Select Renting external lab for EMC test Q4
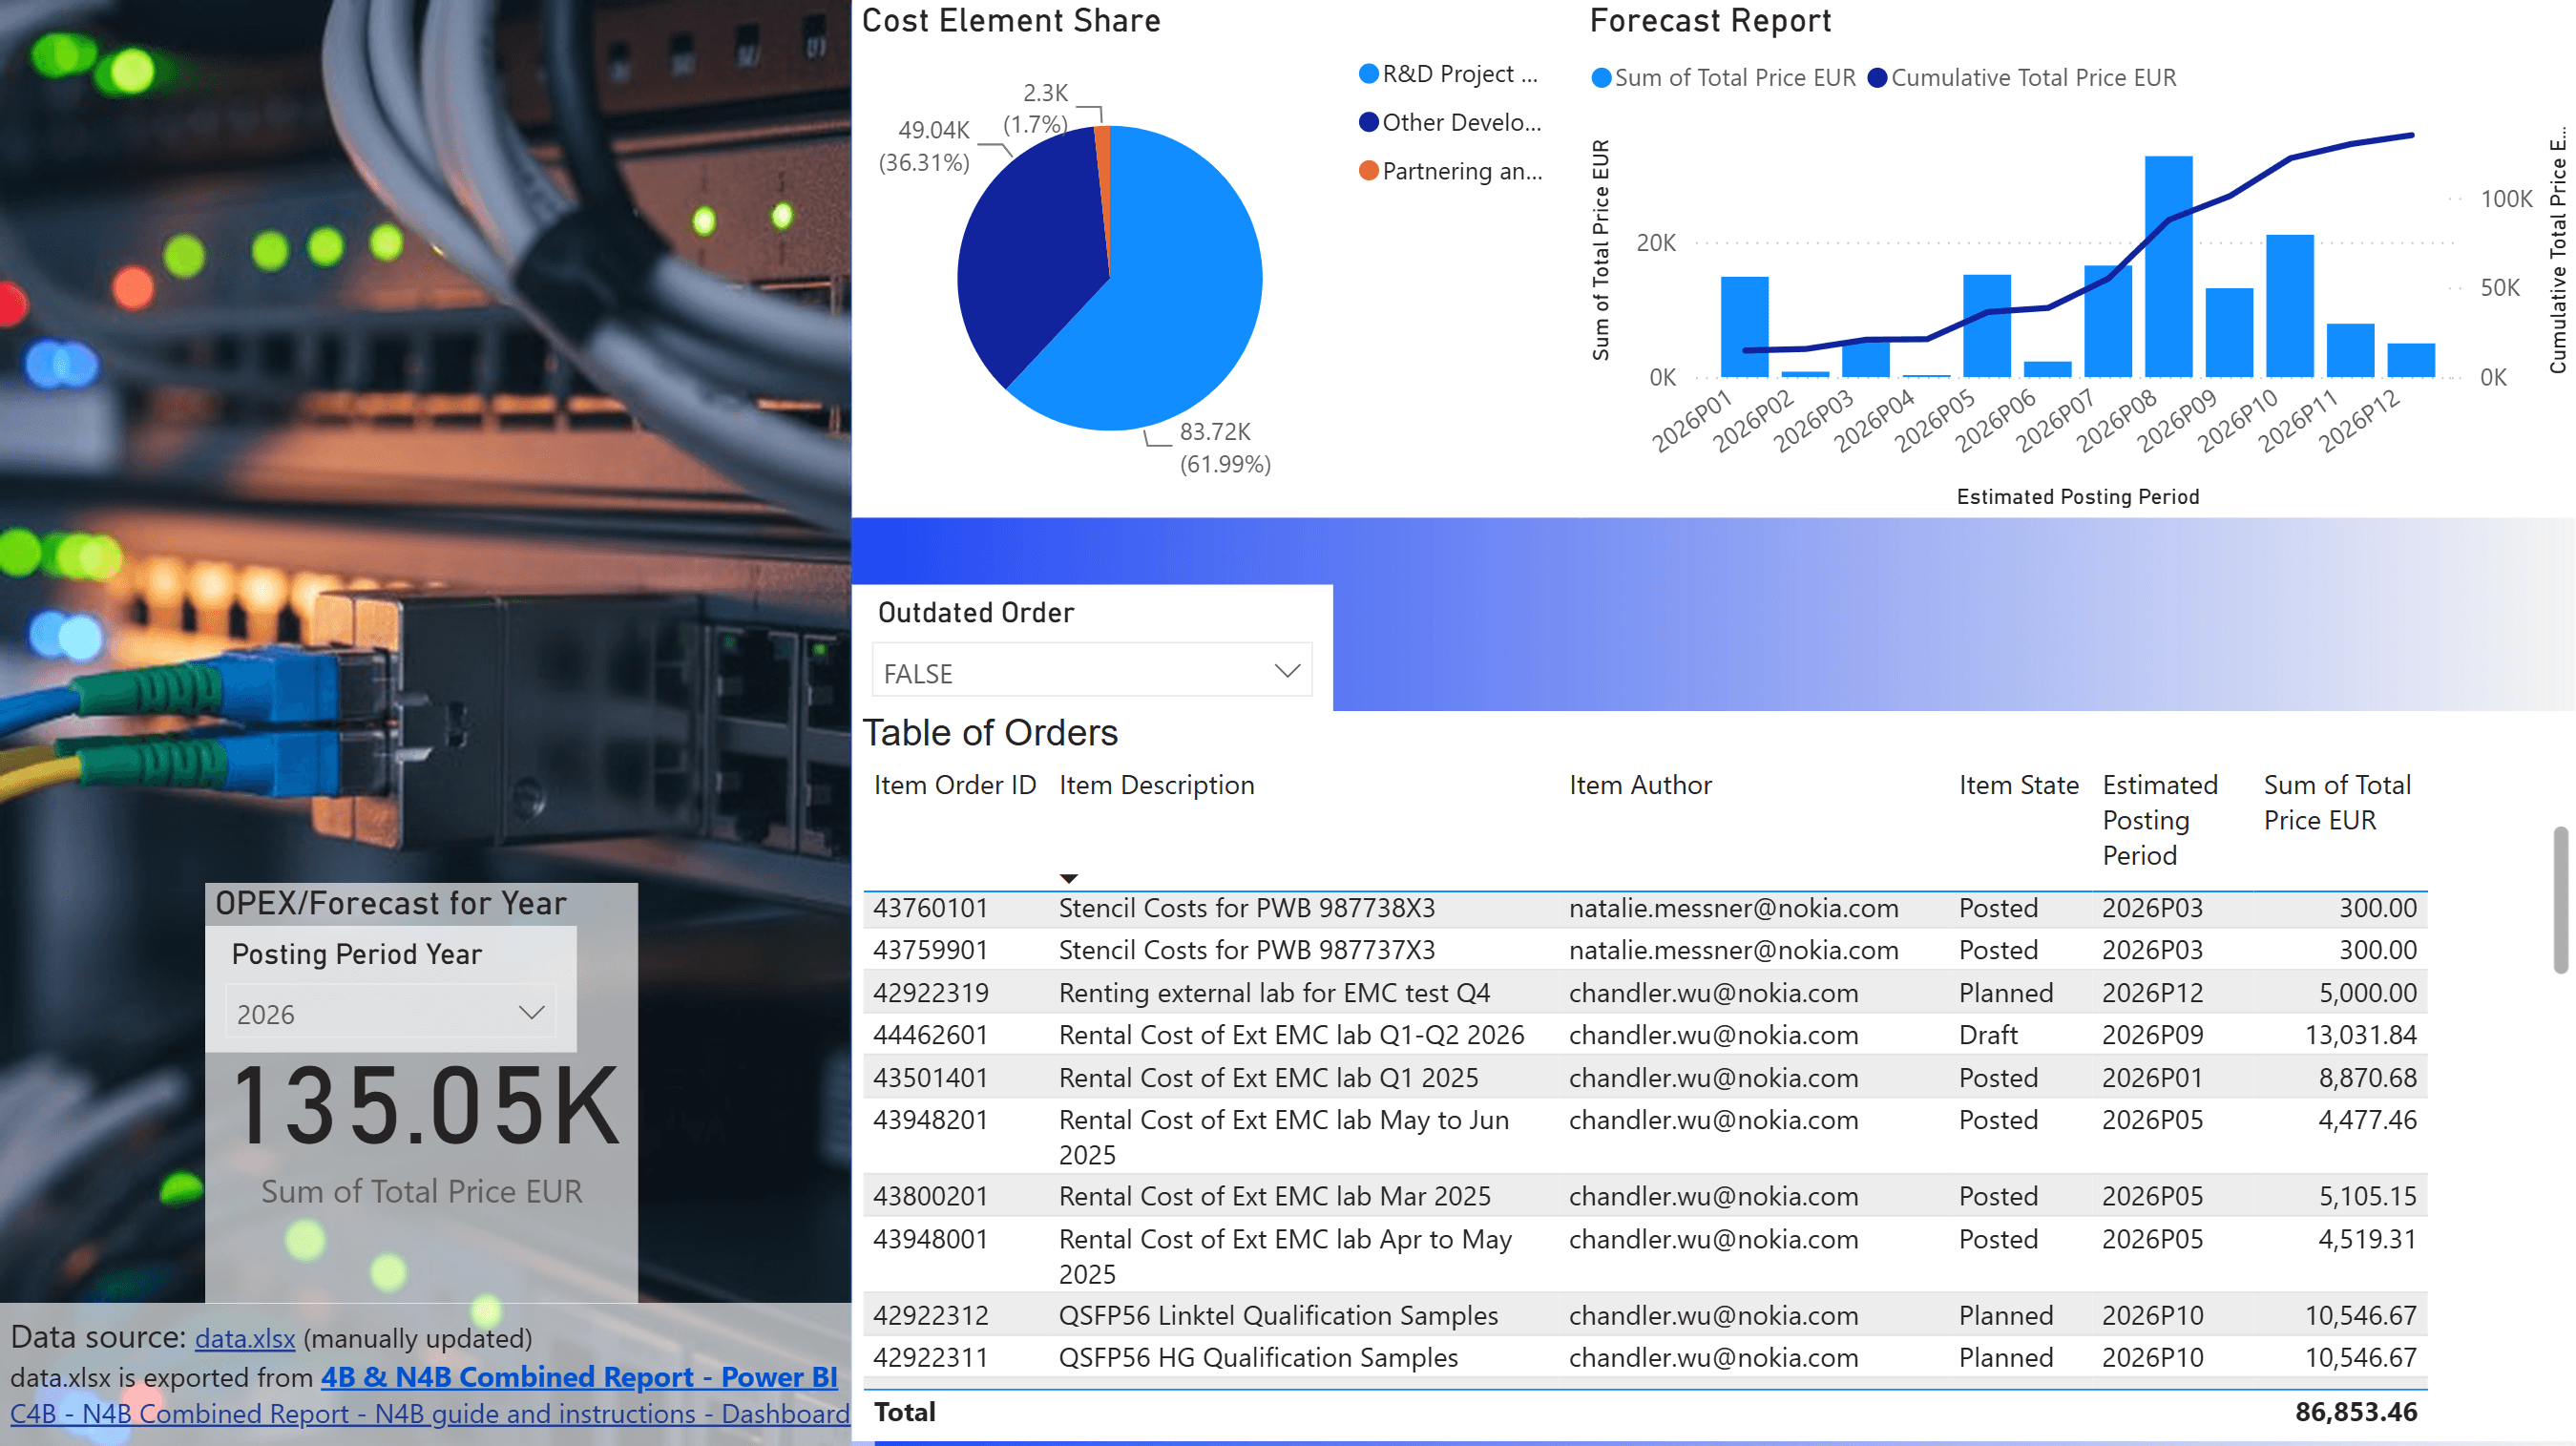The image size is (2576, 1446). [x=1274, y=993]
